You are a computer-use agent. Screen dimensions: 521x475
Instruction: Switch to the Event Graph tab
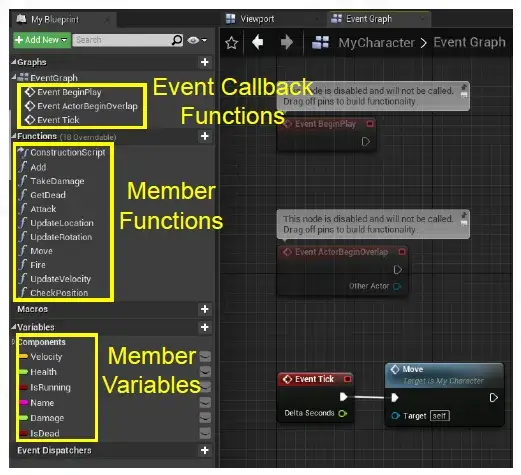pyautogui.click(x=368, y=19)
